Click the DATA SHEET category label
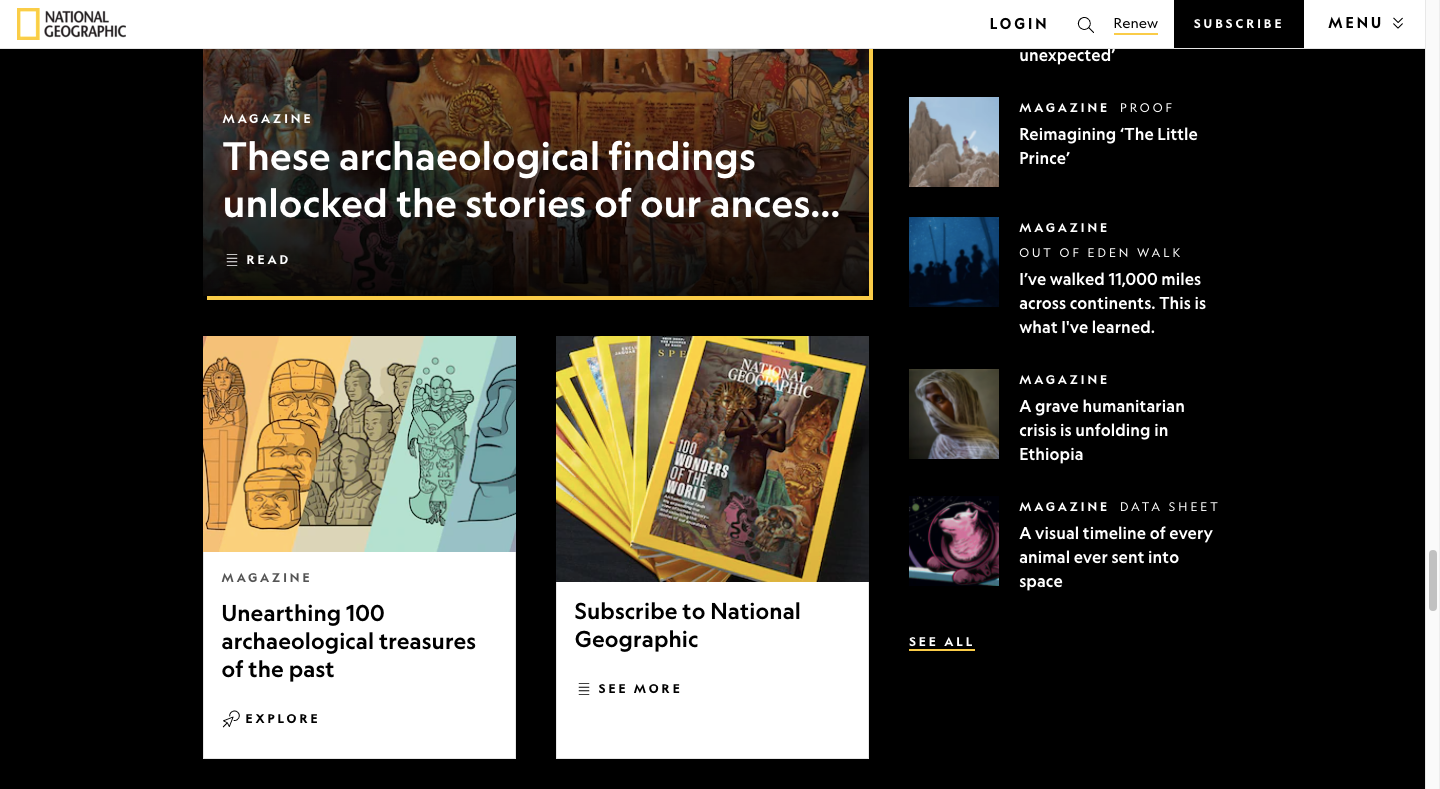 tap(1169, 507)
